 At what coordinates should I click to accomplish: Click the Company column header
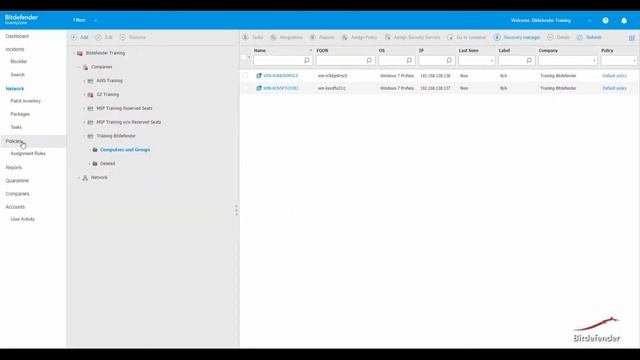(x=548, y=51)
